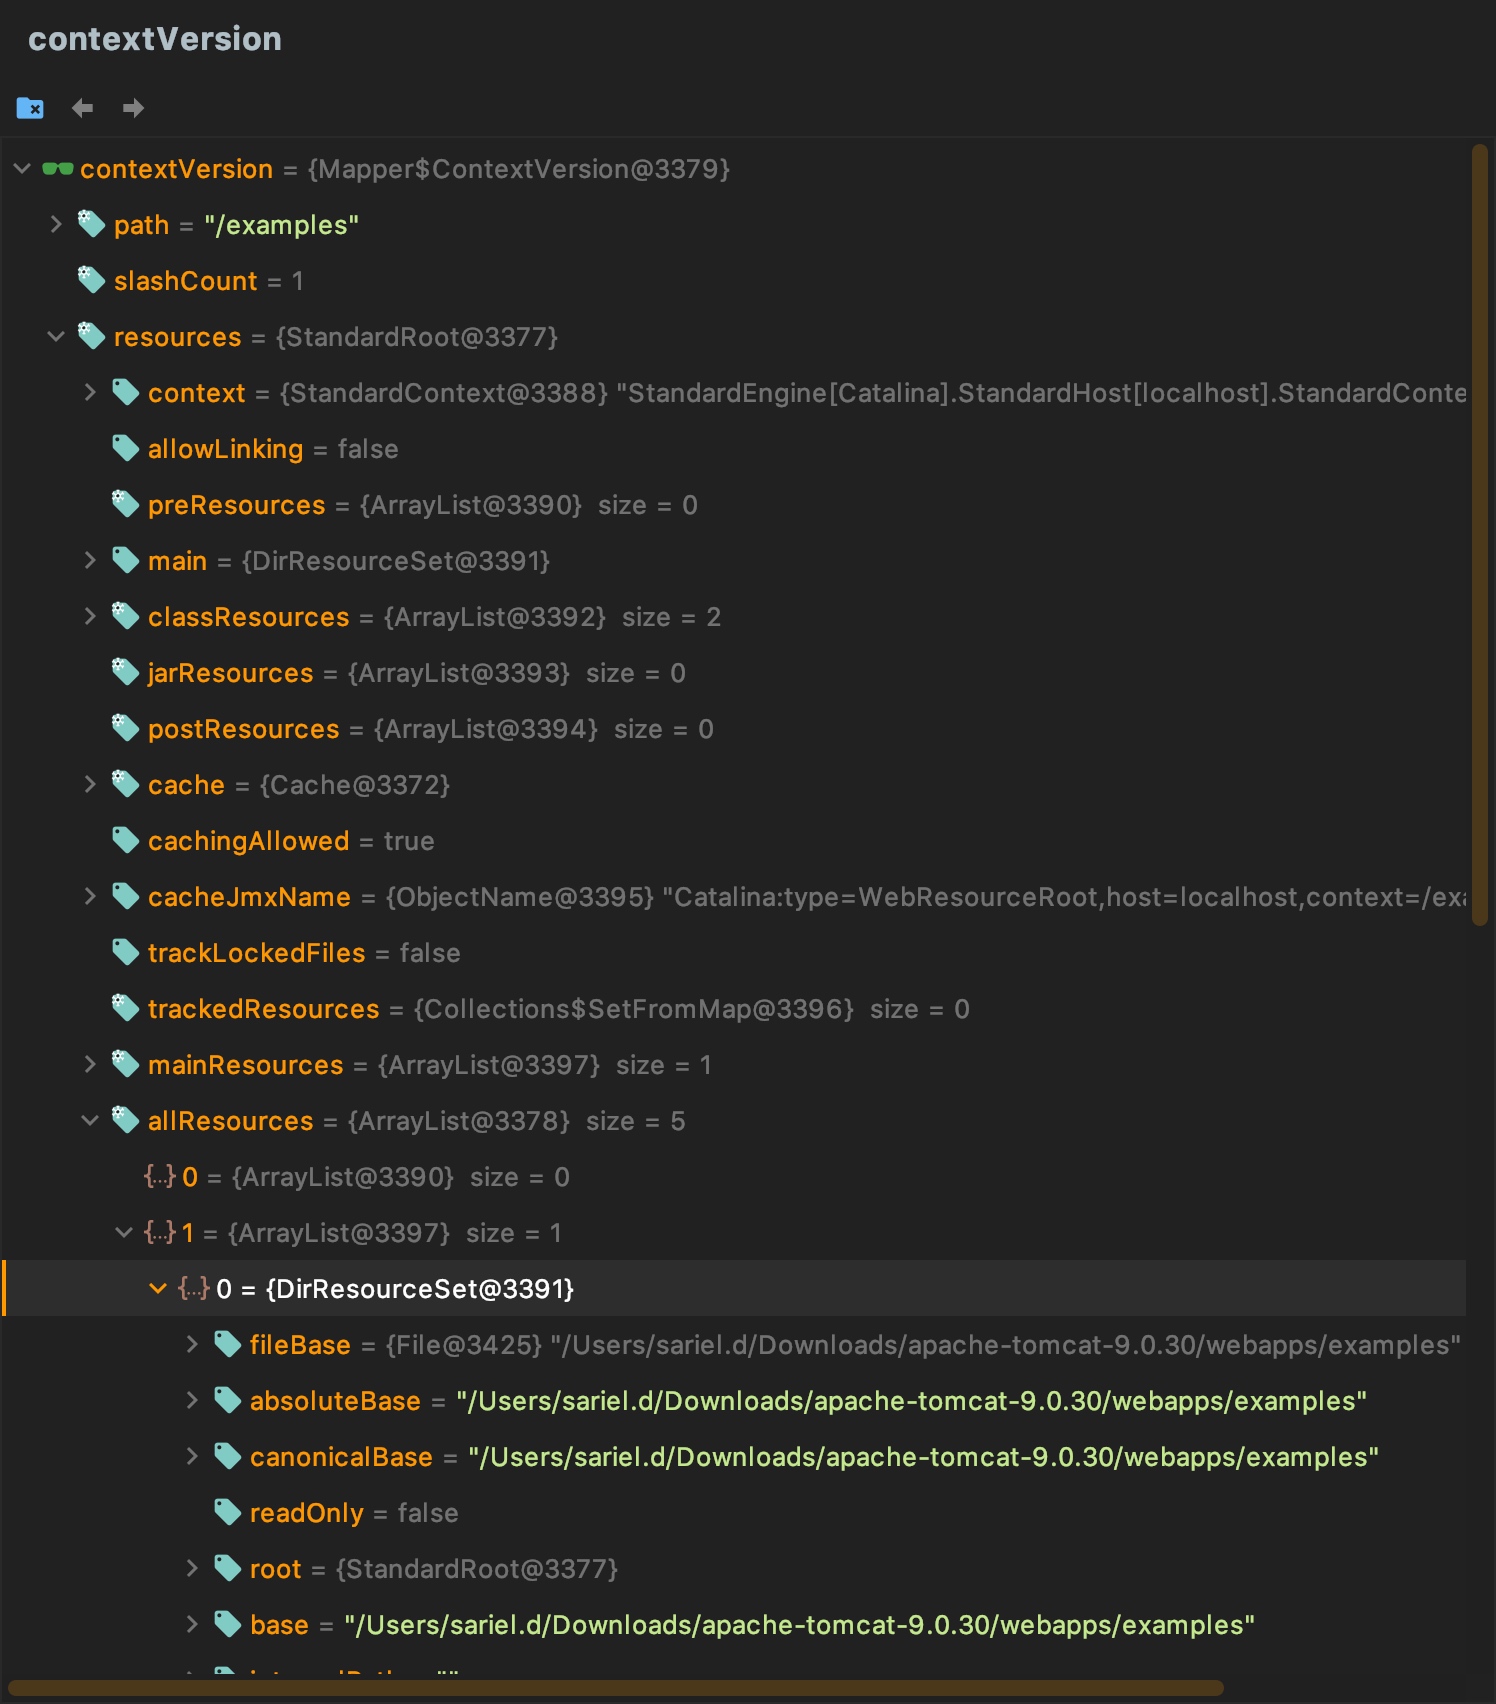Click the tag icon beside cachingAllowed

pyautogui.click(x=126, y=840)
